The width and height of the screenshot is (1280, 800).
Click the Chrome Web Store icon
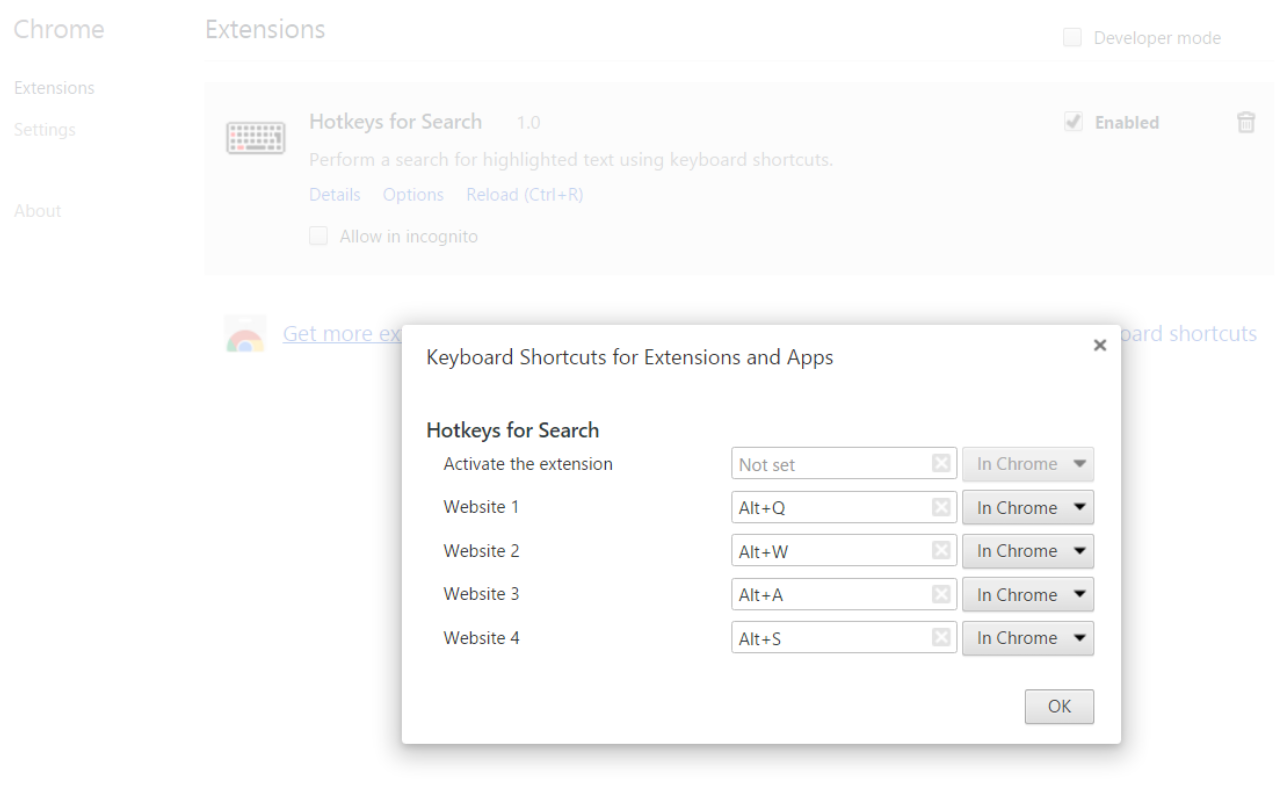click(245, 334)
